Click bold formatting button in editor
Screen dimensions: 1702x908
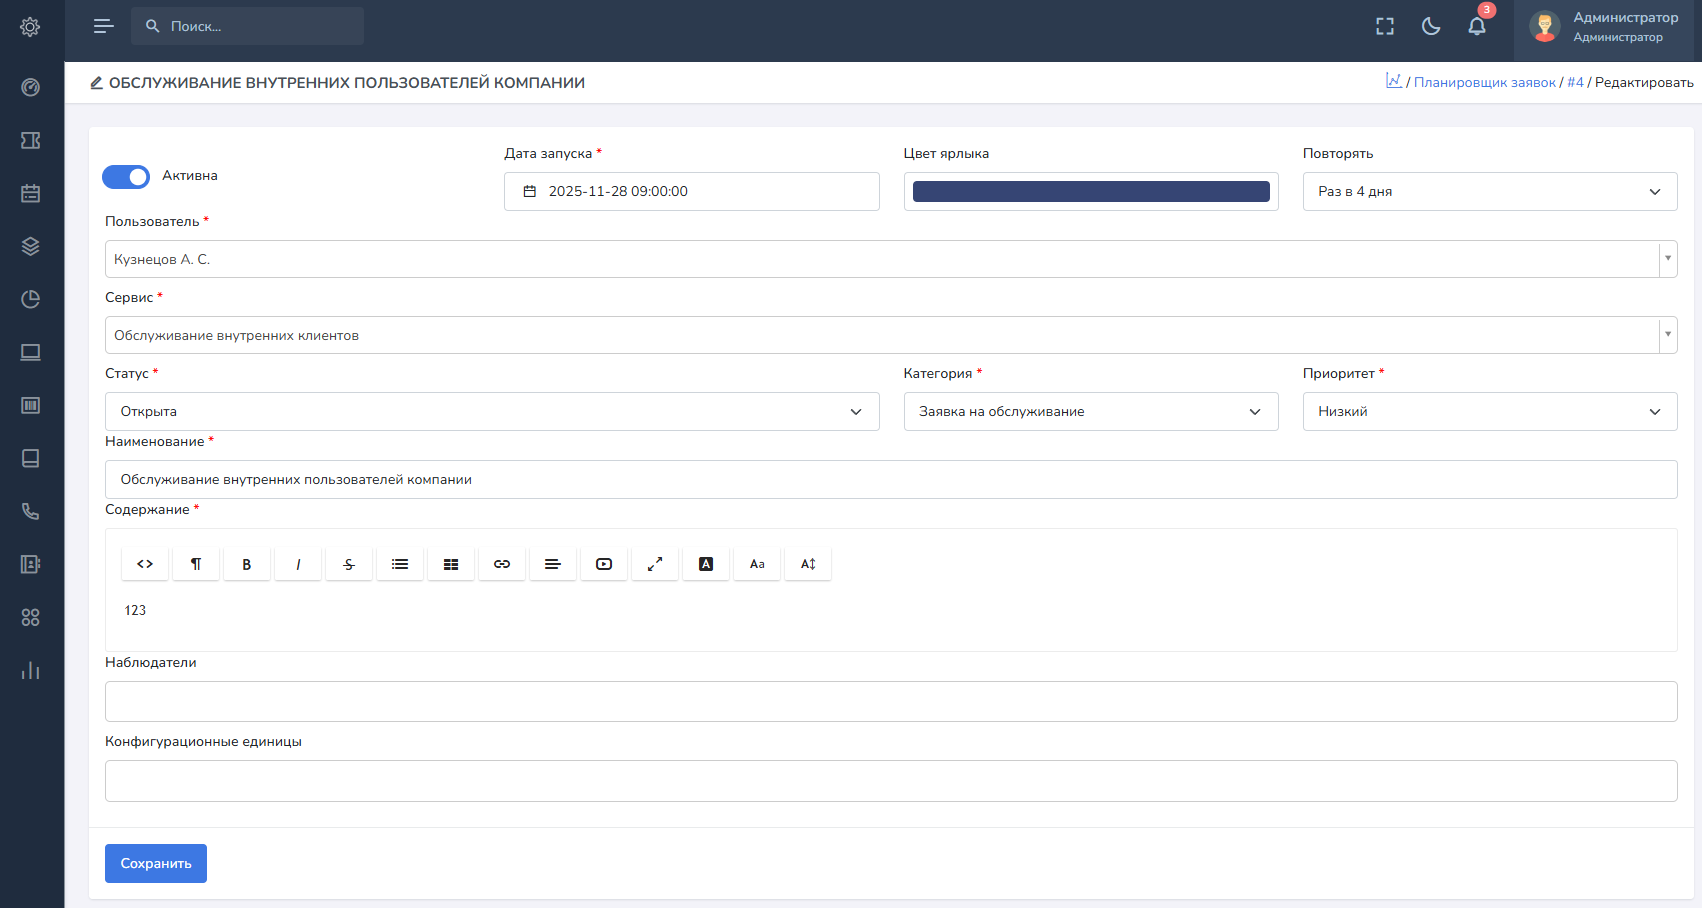(247, 564)
